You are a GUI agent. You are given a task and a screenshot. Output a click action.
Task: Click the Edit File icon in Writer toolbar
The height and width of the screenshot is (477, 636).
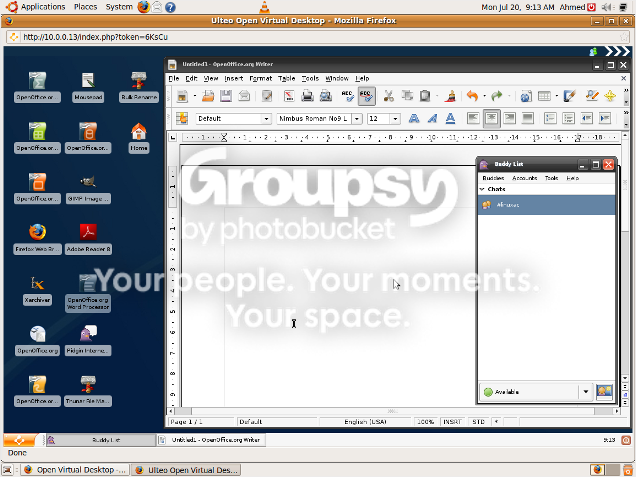pos(267,96)
